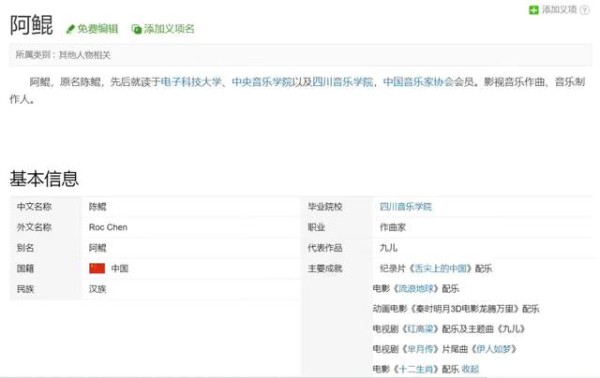This screenshot has height=378, width=600.
Task: Click the 添加义项 text at top right
Action: 559,10
